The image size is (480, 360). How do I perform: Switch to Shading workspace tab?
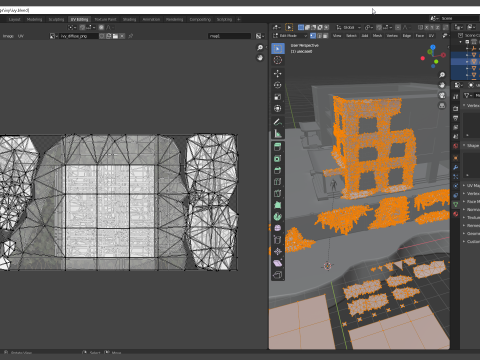(x=129, y=19)
